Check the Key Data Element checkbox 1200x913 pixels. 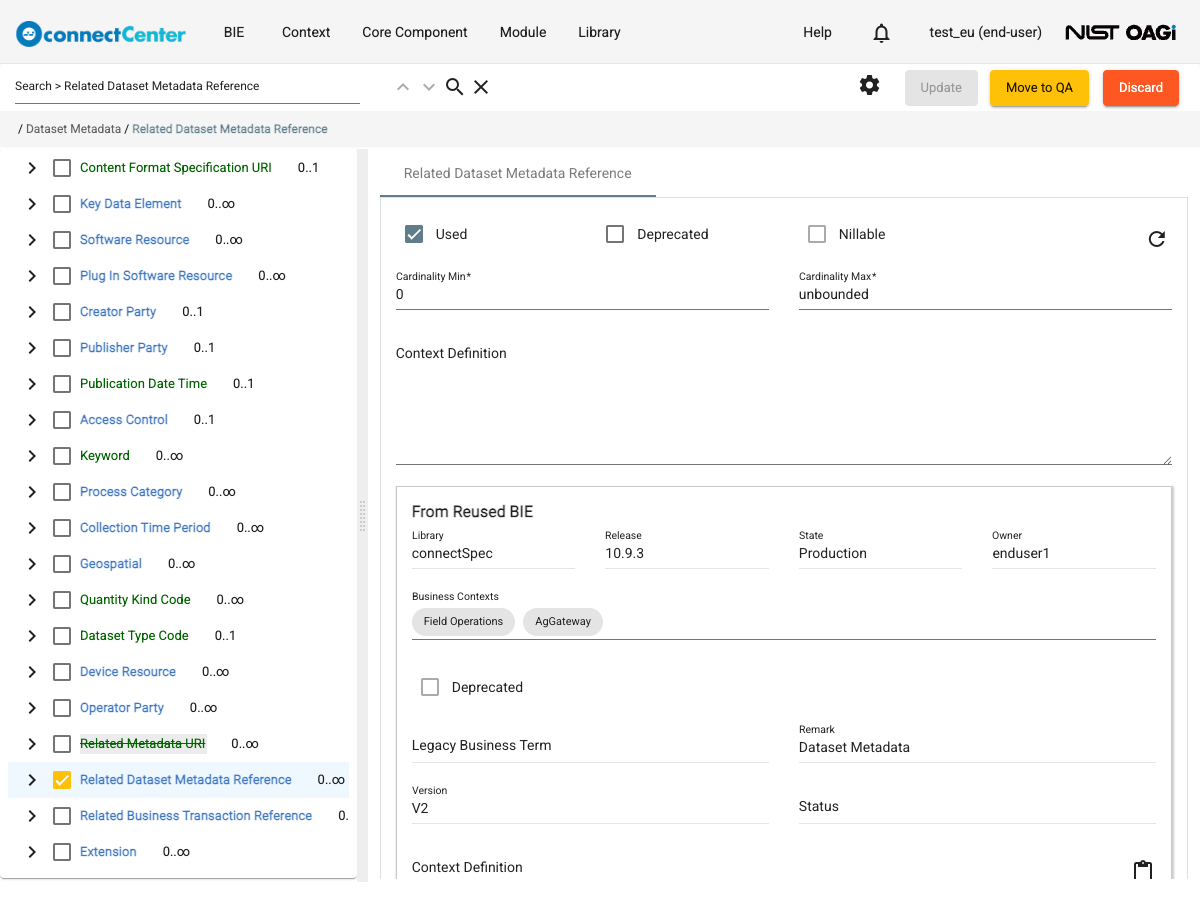[x=62, y=204]
